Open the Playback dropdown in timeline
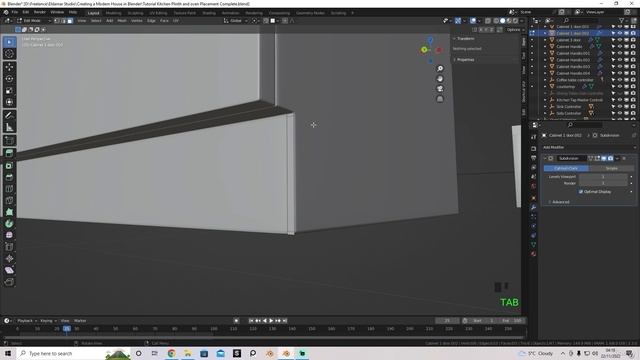 (x=27, y=321)
